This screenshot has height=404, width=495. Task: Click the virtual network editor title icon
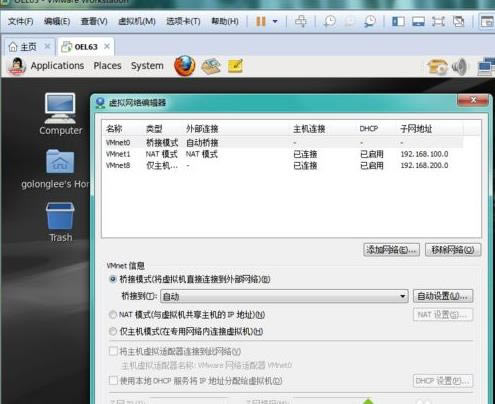100,103
